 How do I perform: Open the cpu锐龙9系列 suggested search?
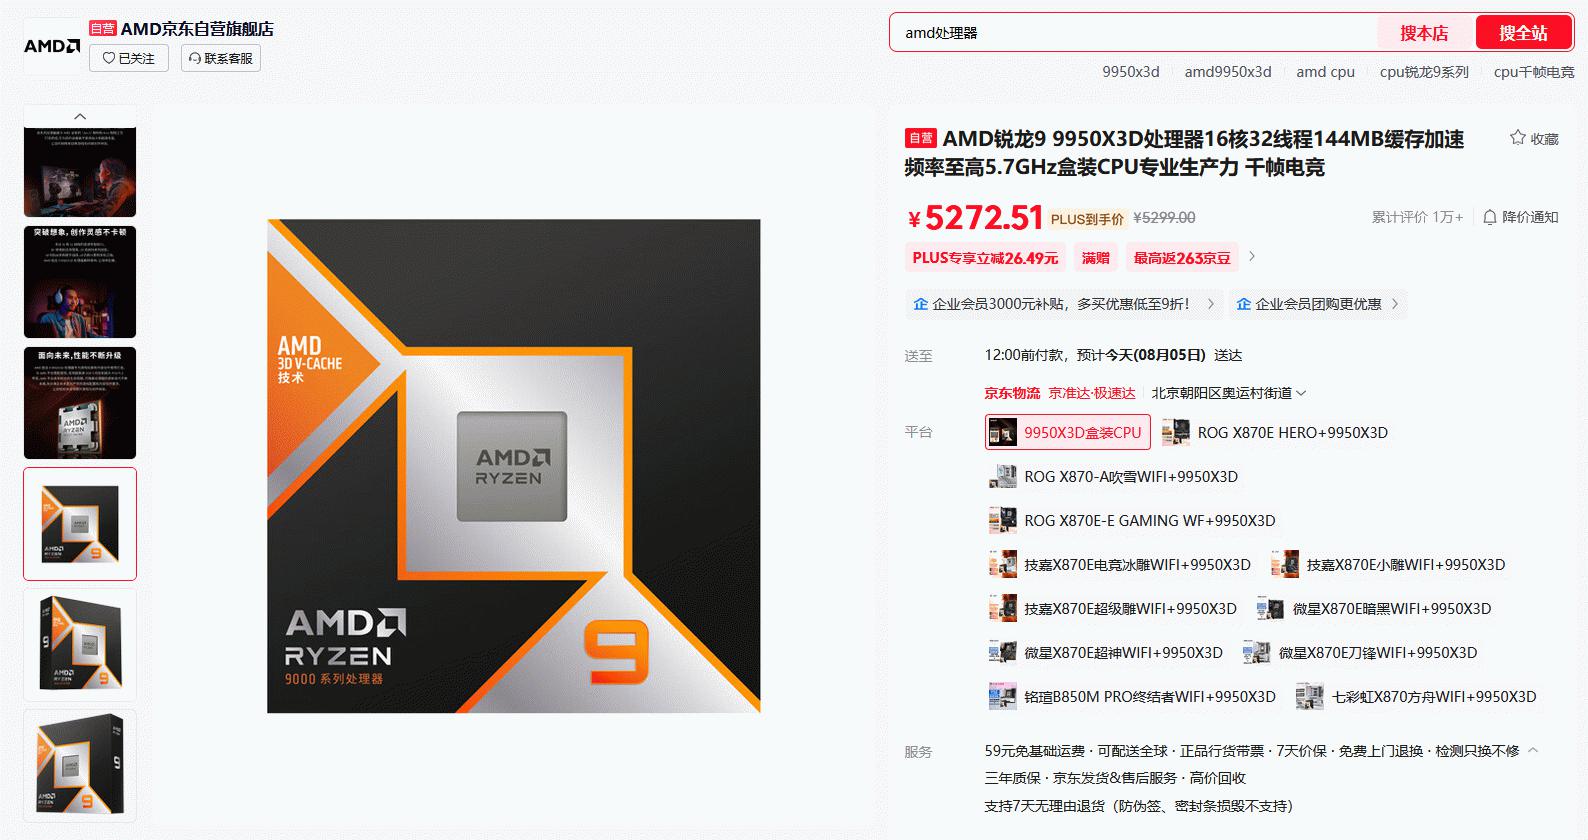1424,72
